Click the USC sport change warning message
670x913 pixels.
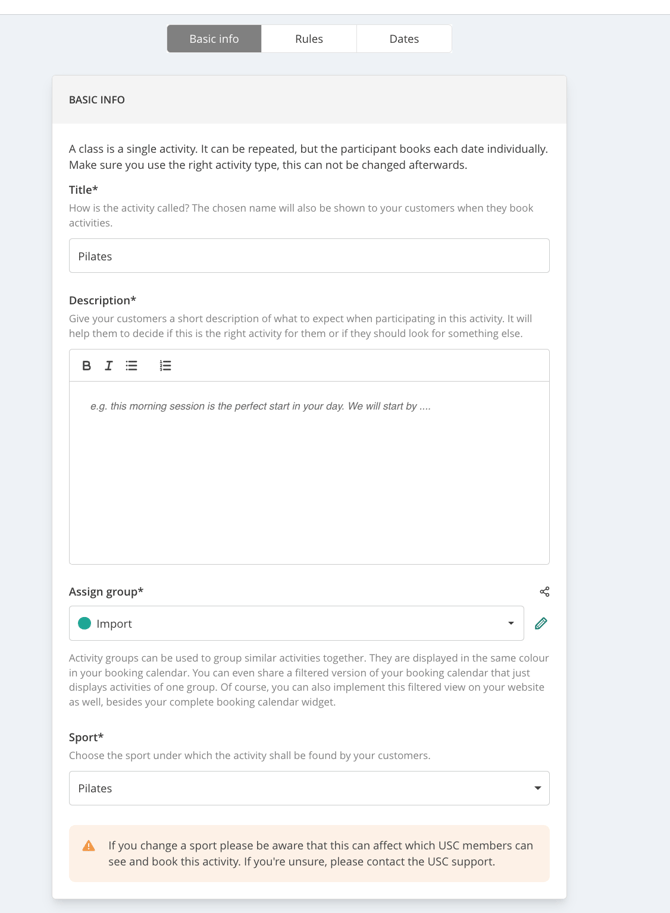tap(320, 853)
